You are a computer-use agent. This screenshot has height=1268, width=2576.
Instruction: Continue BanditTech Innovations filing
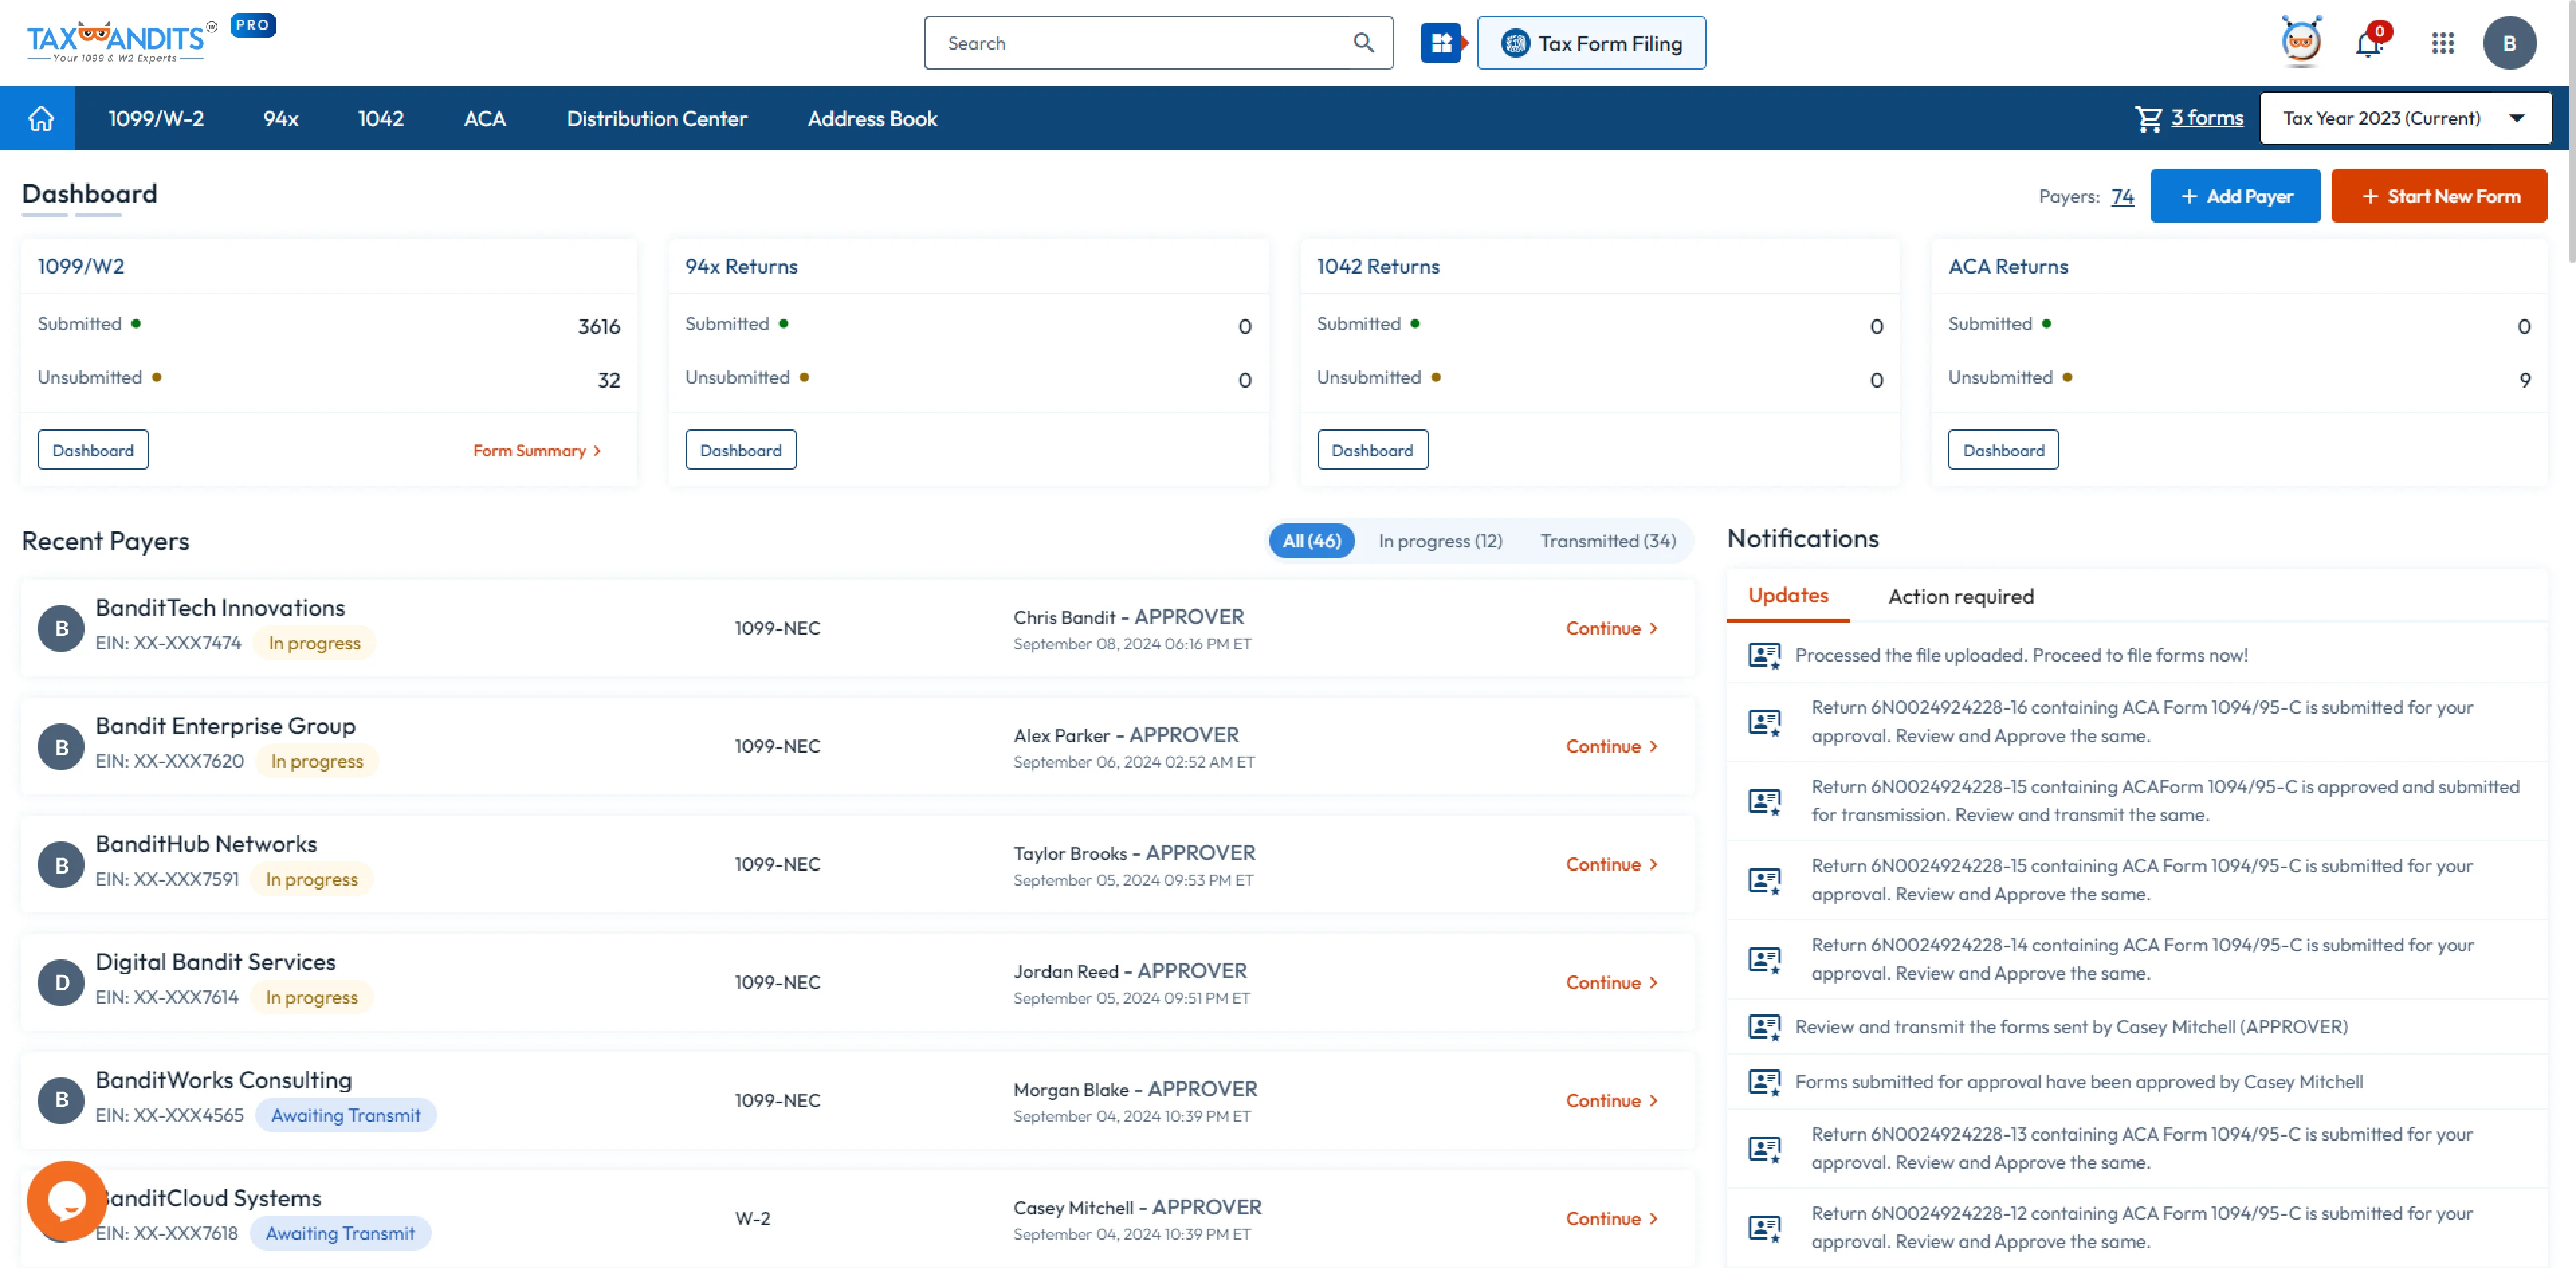pos(1612,628)
